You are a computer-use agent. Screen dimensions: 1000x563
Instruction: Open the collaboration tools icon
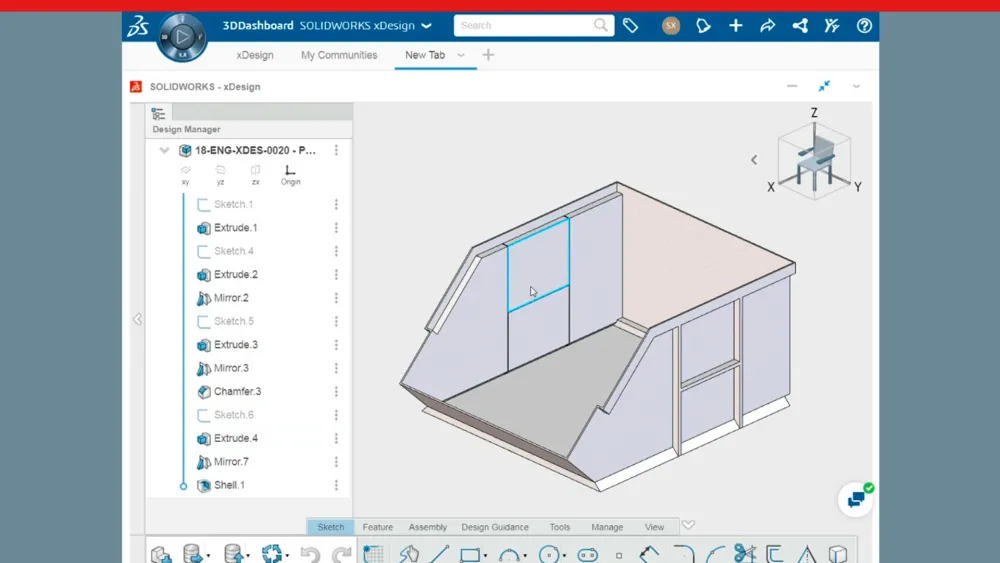[x=831, y=26]
